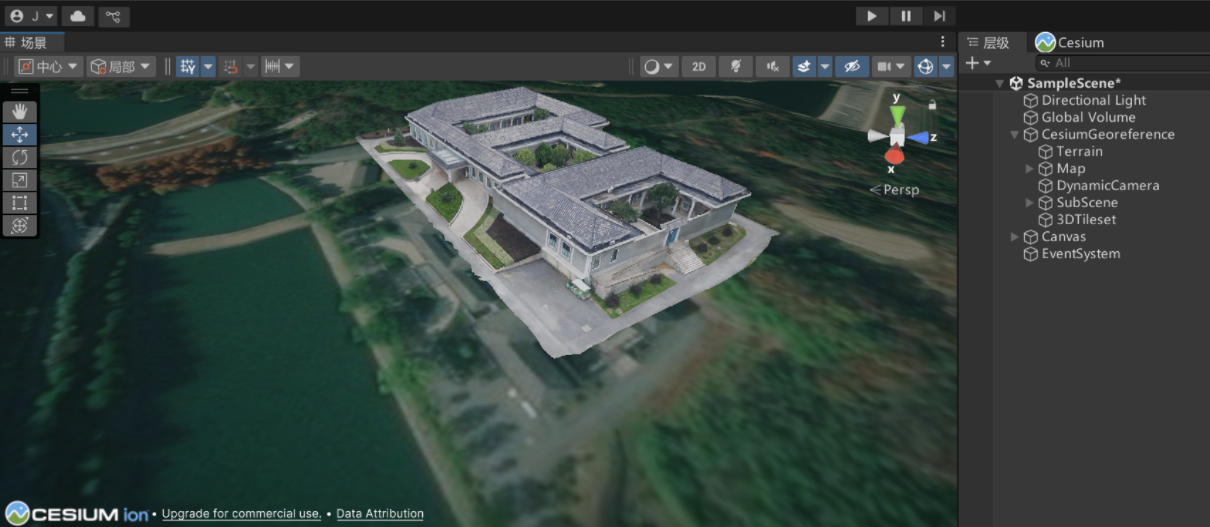Open the 中心 pivot mode dropdown
The height and width of the screenshot is (527, 1210).
click(x=49, y=67)
